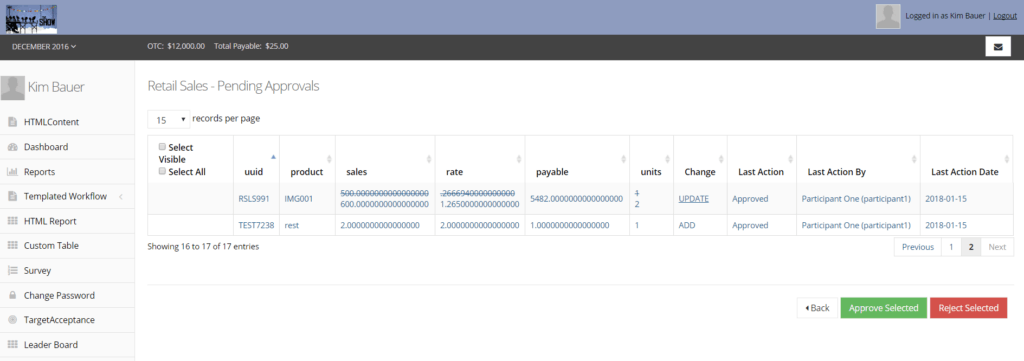The height and width of the screenshot is (361, 1024).
Task: Open the DECEMBER 2016 period dropdown
Action: pos(44,46)
